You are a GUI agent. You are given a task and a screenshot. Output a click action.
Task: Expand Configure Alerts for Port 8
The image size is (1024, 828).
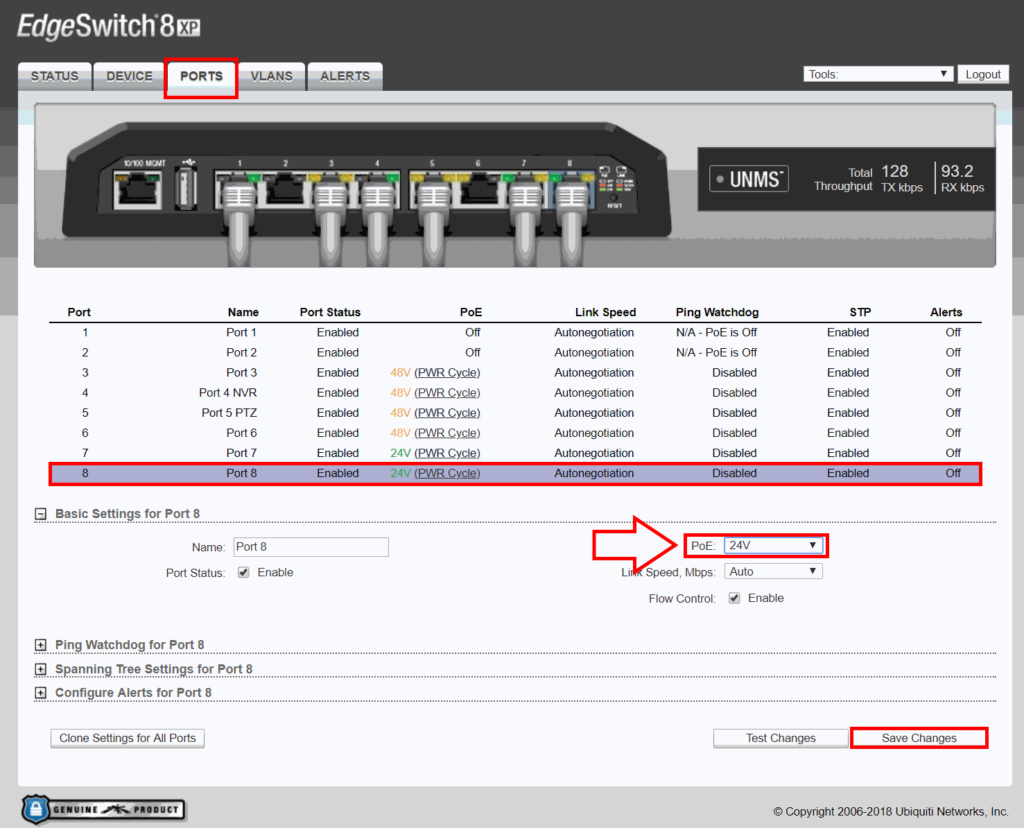coord(40,693)
